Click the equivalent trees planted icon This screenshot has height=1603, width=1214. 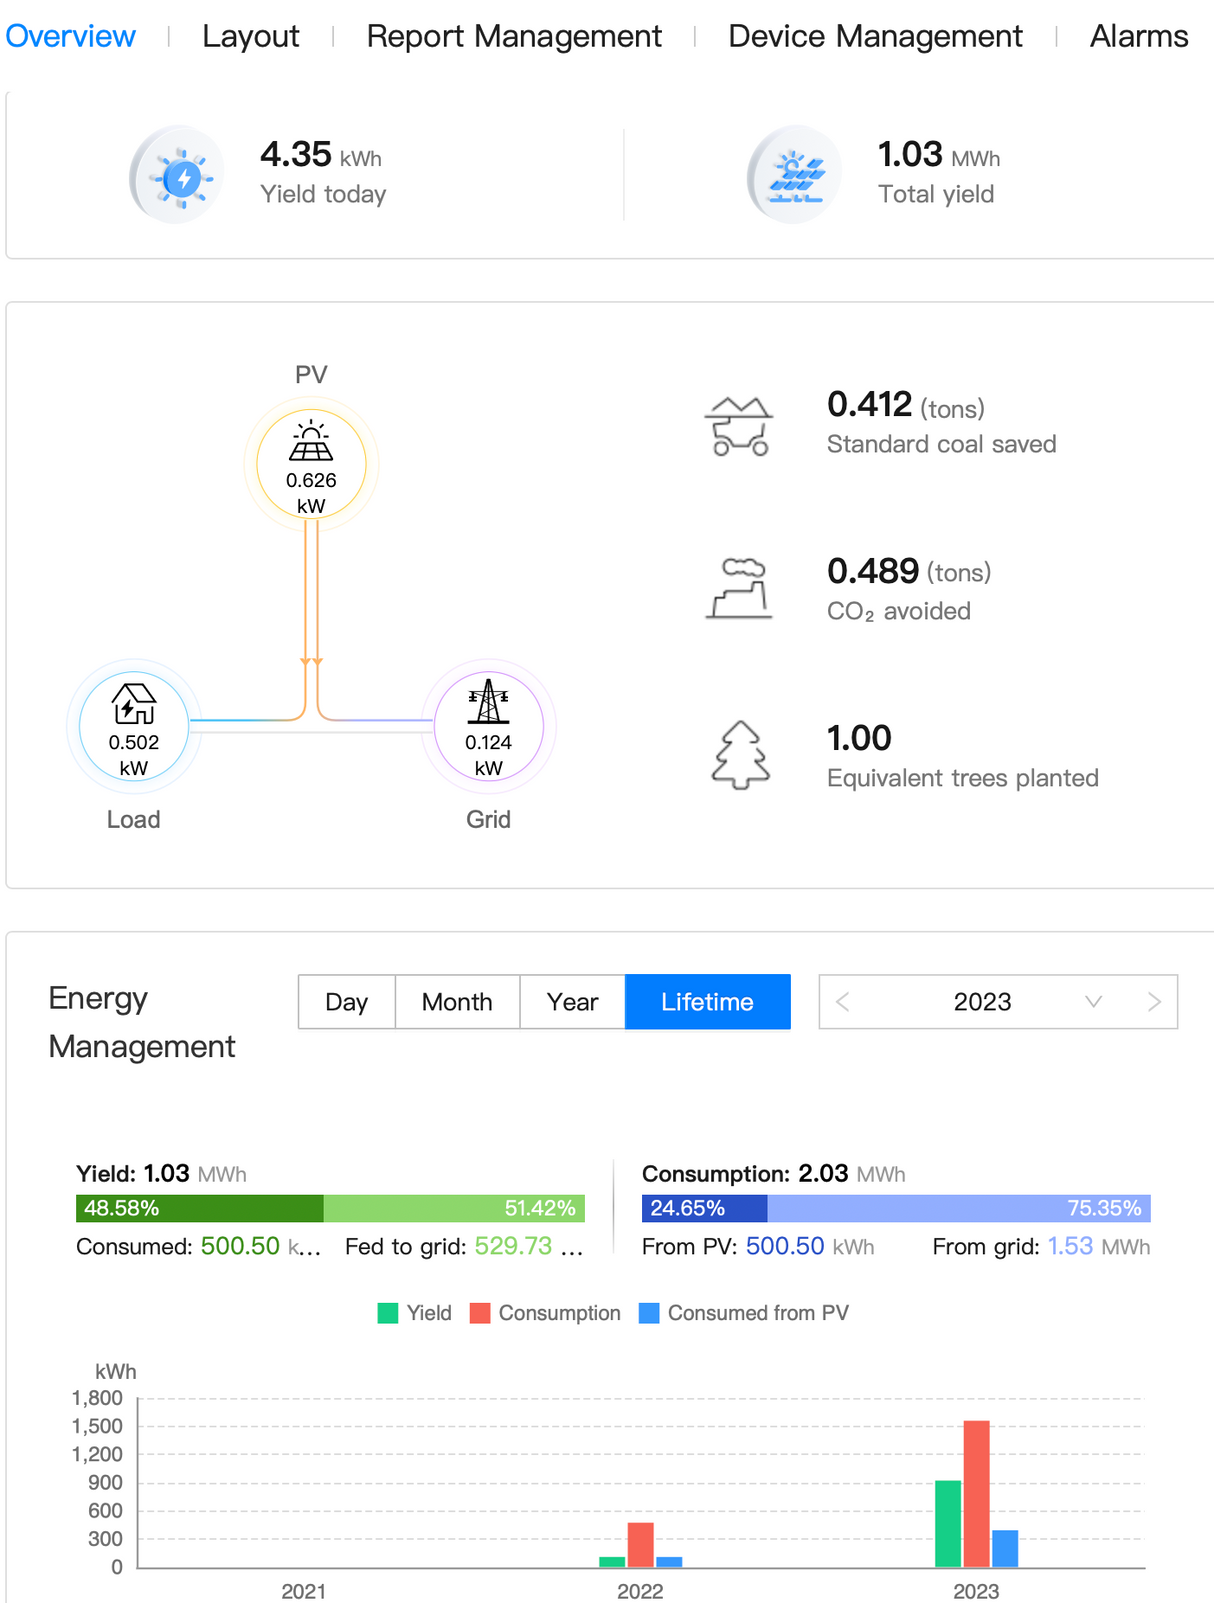point(740,755)
